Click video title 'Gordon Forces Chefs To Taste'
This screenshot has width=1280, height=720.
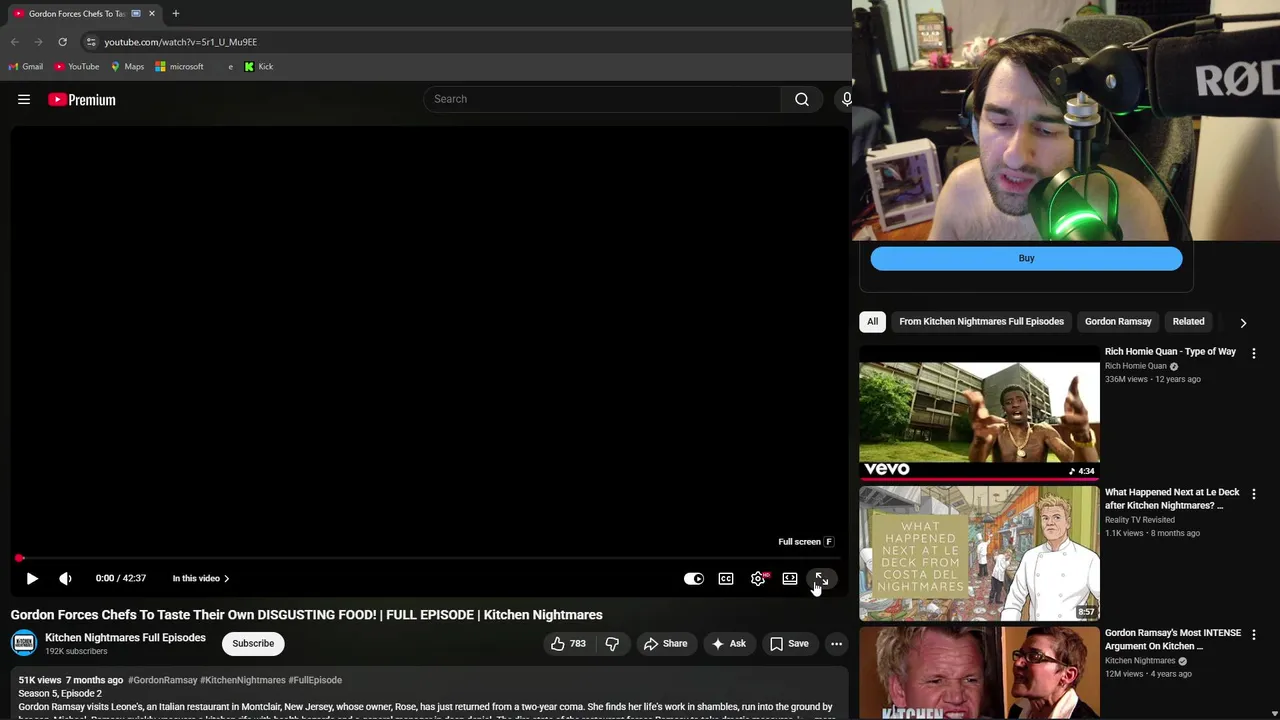click(306, 615)
